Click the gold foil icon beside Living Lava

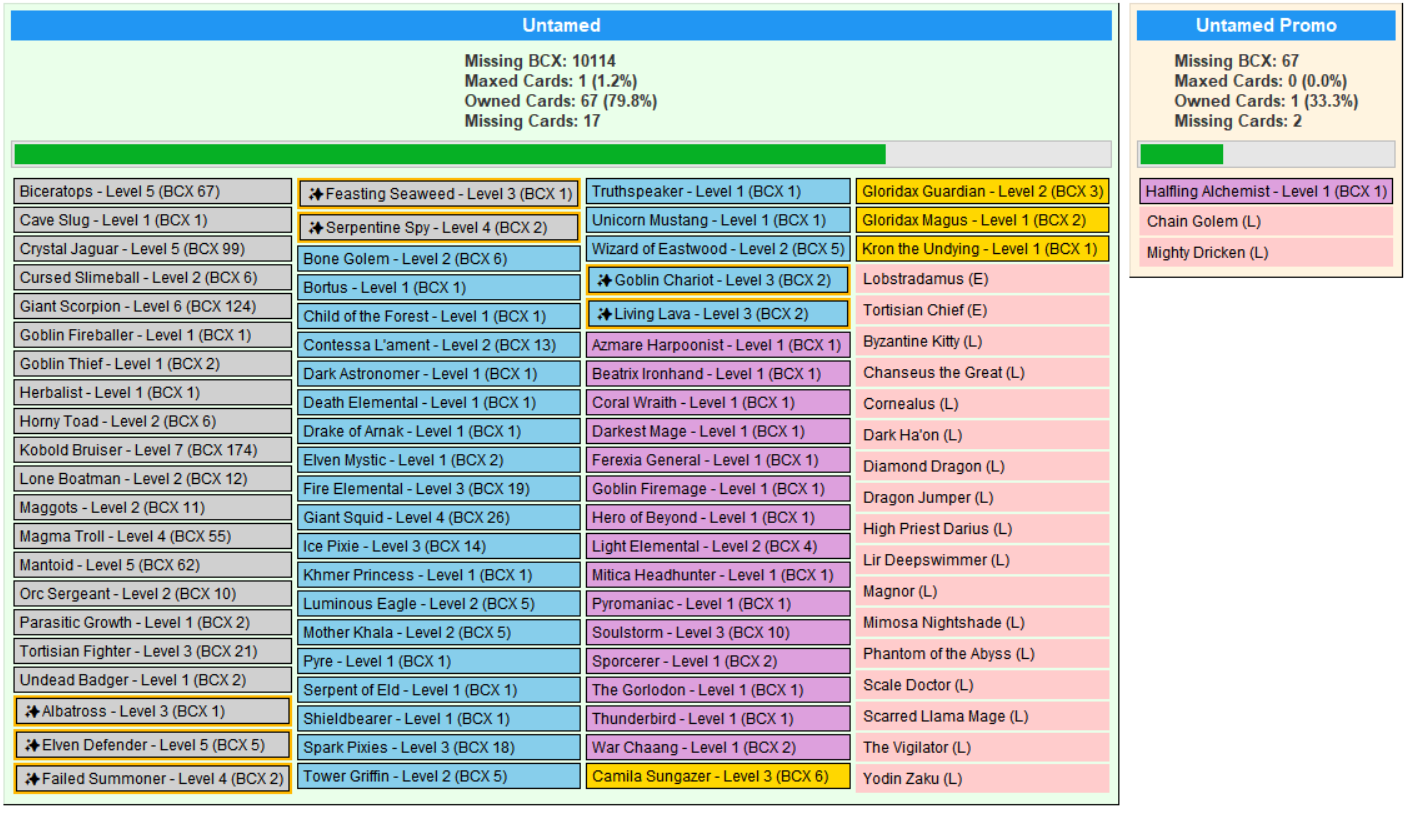[604, 315]
